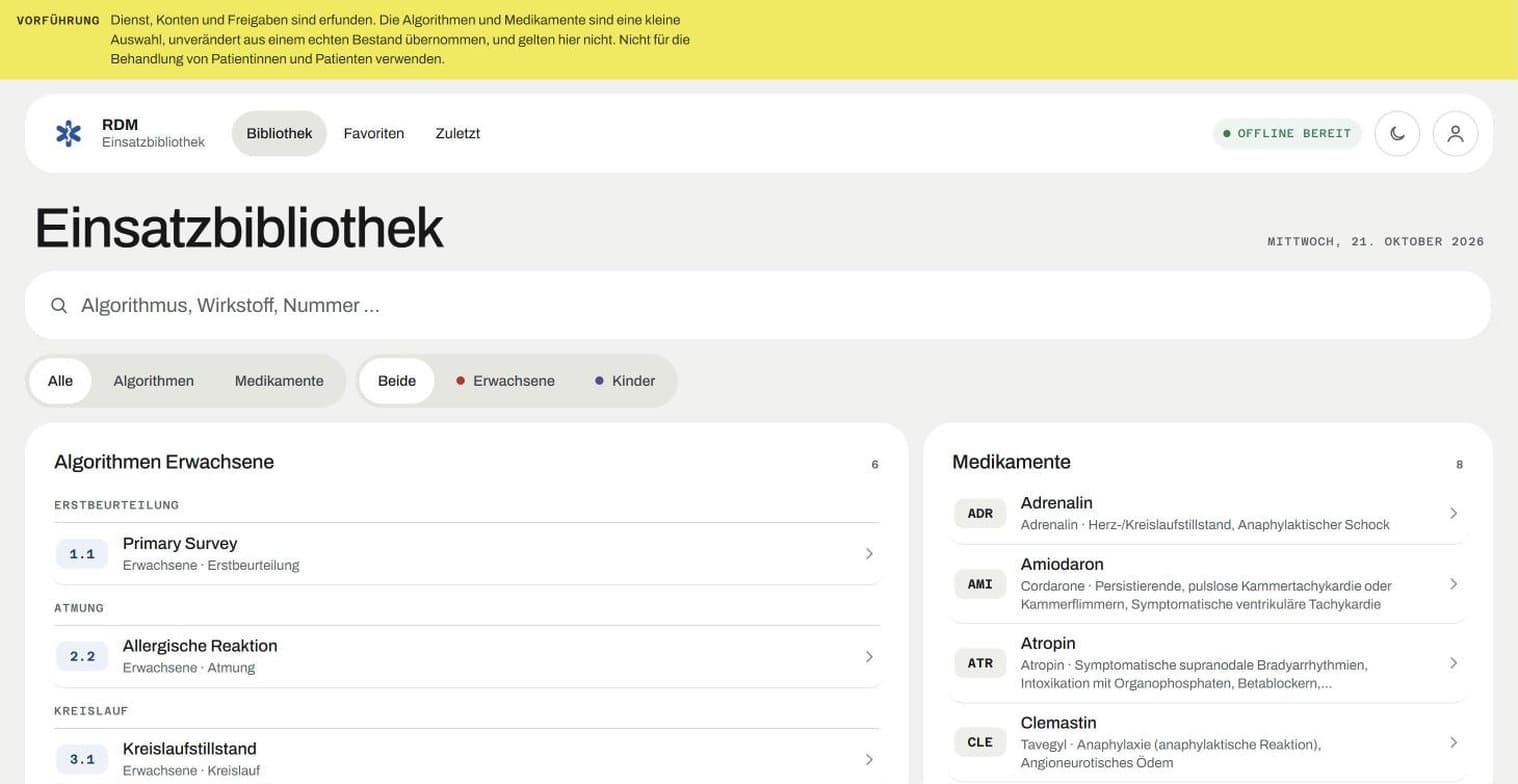Filter the list by Algorithmen
The width and height of the screenshot is (1518, 784).
point(154,381)
